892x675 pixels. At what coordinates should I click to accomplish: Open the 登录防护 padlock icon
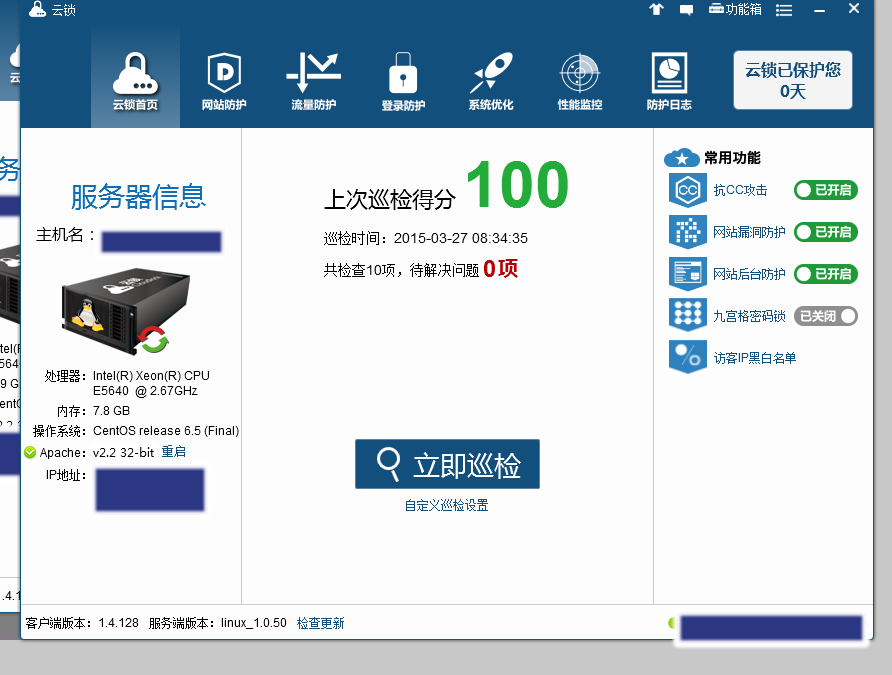403,80
